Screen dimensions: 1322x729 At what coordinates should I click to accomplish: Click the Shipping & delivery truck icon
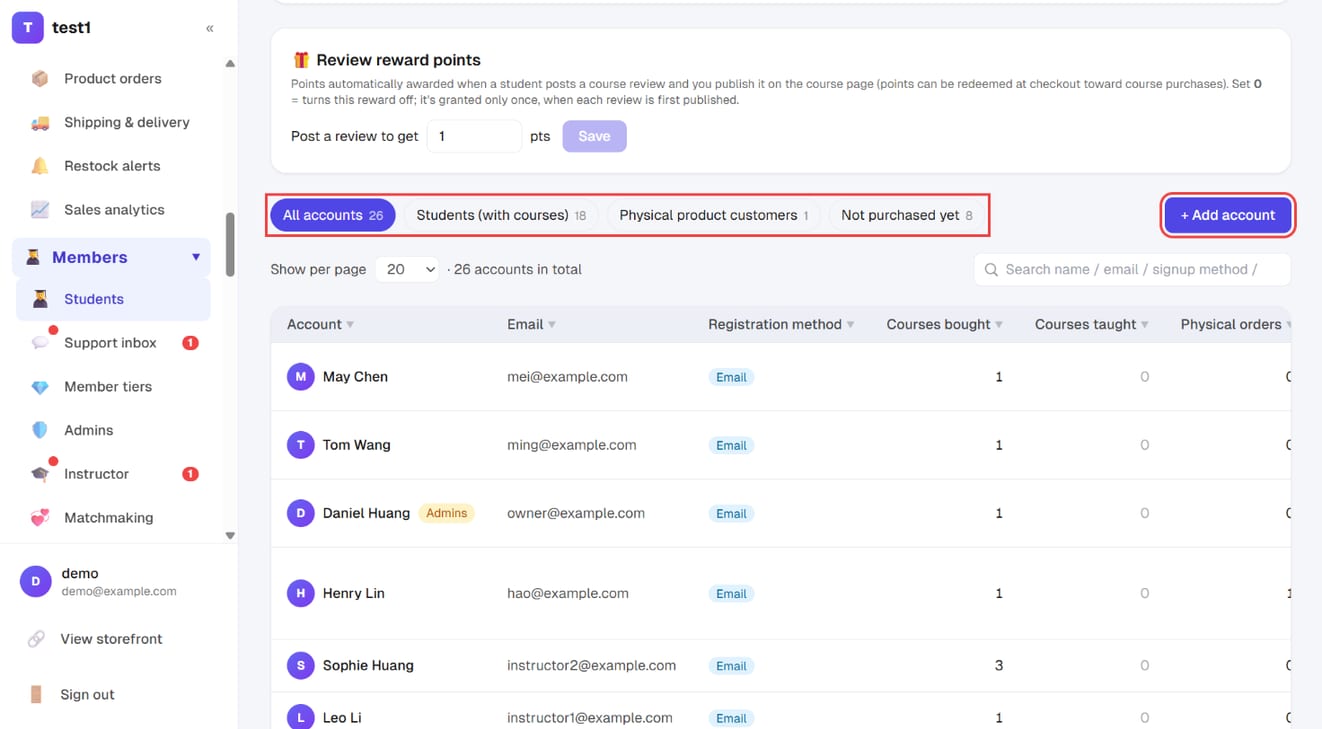pos(40,122)
